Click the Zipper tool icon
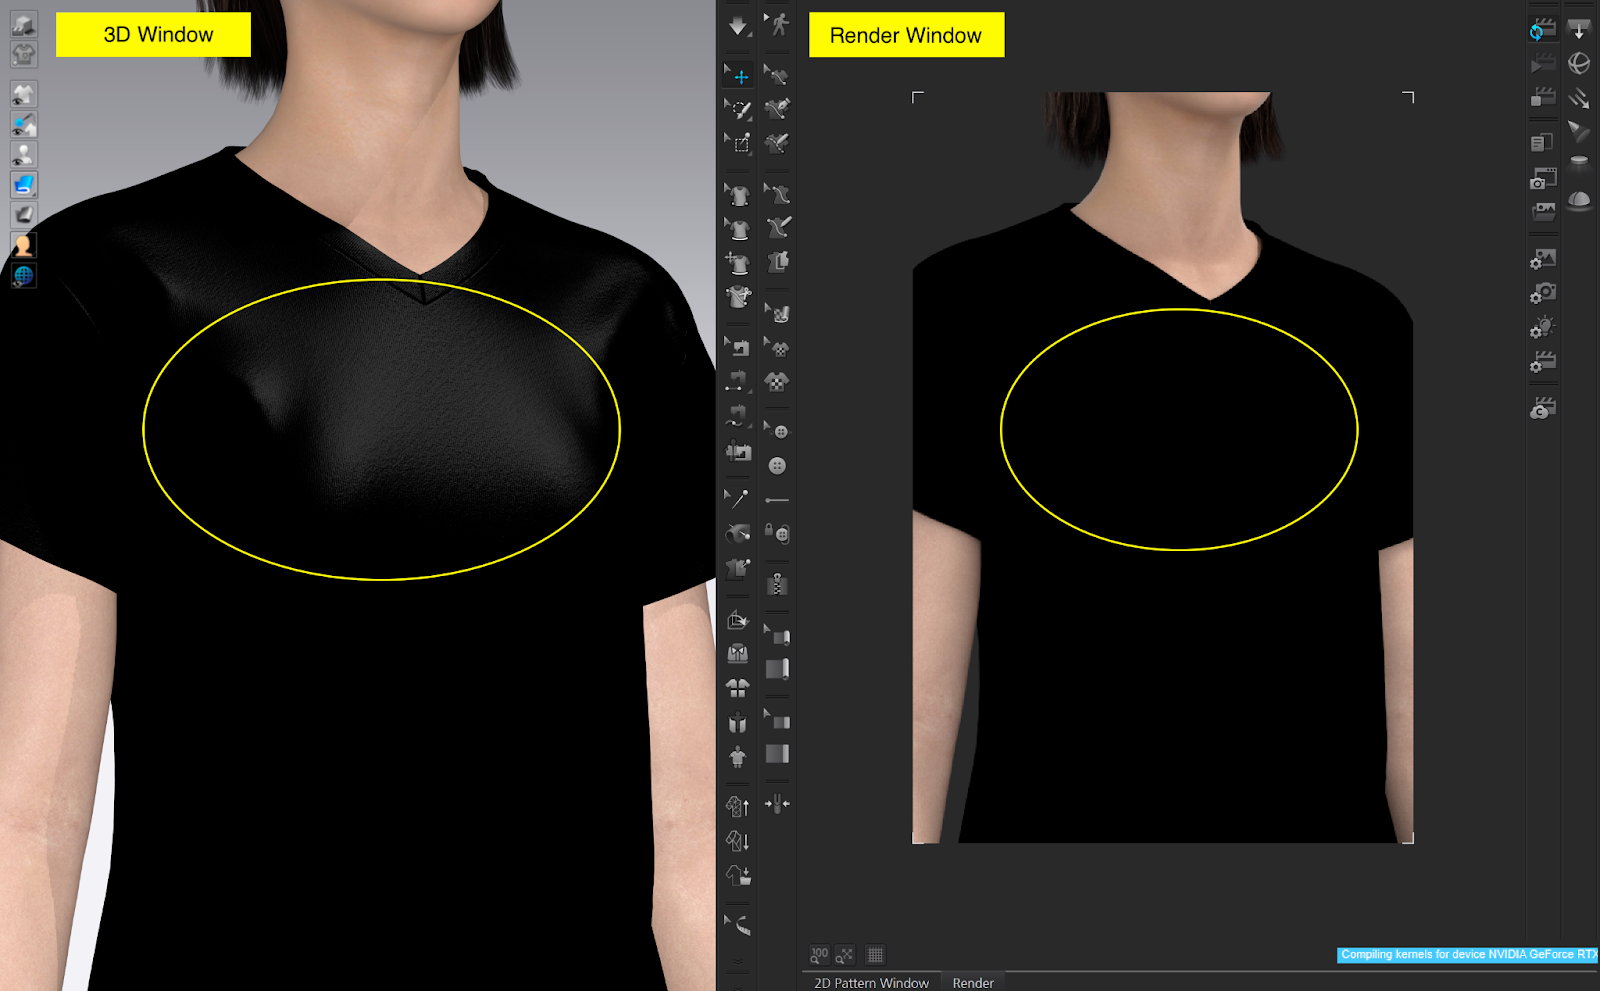Image resolution: width=1600 pixels, height=991 pixels. coord(777,583)
